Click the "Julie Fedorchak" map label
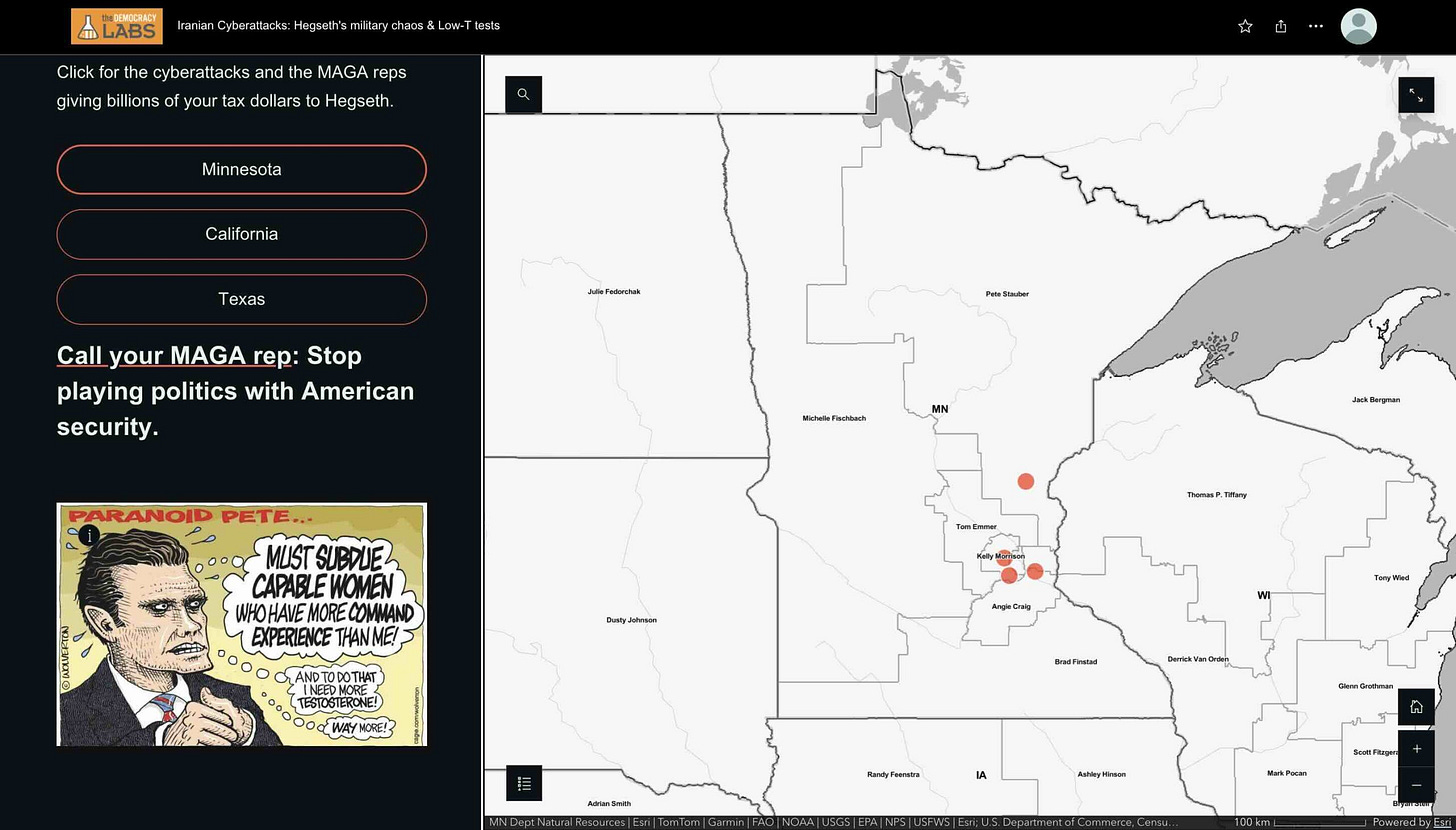 pyautogui.click(x=614, y=292)
